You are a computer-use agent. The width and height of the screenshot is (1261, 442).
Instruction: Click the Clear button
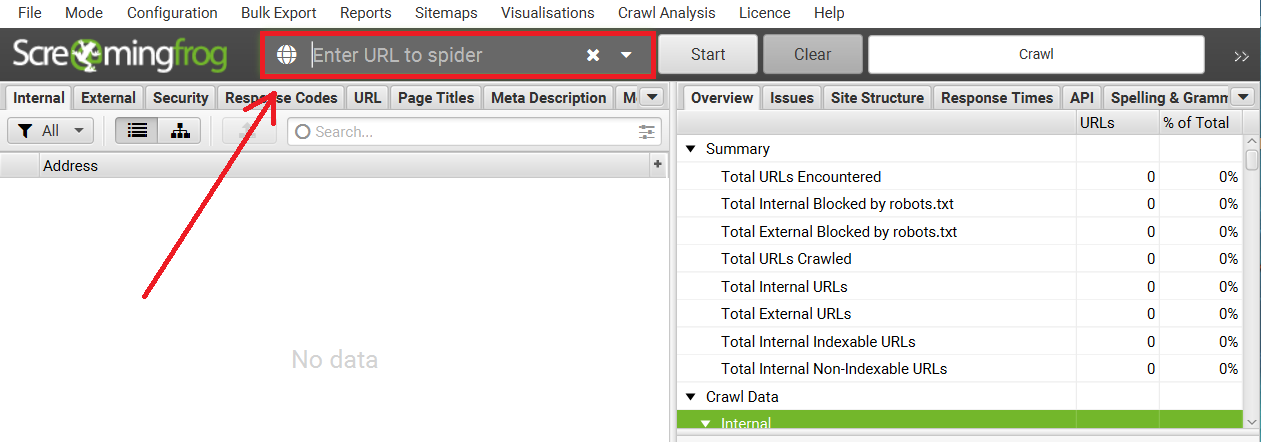(x=813, y=55)
